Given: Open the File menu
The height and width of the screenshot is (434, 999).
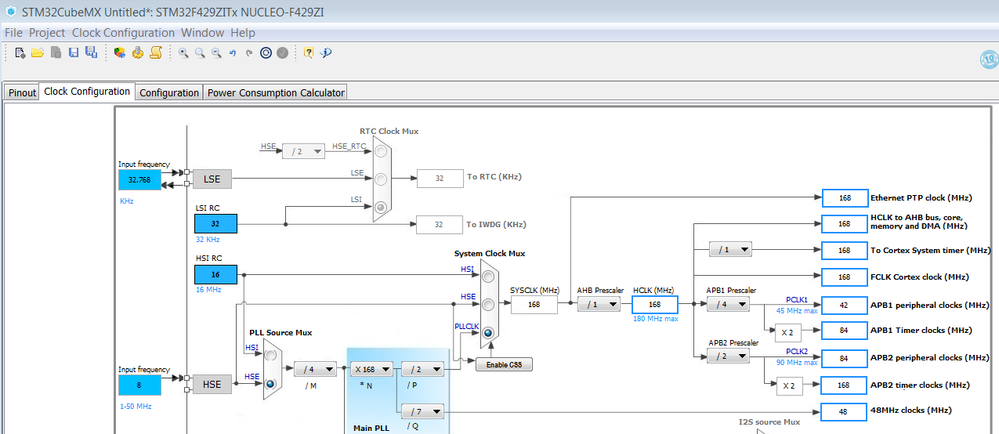Looking at the screenshot, I should pos(13,33).
